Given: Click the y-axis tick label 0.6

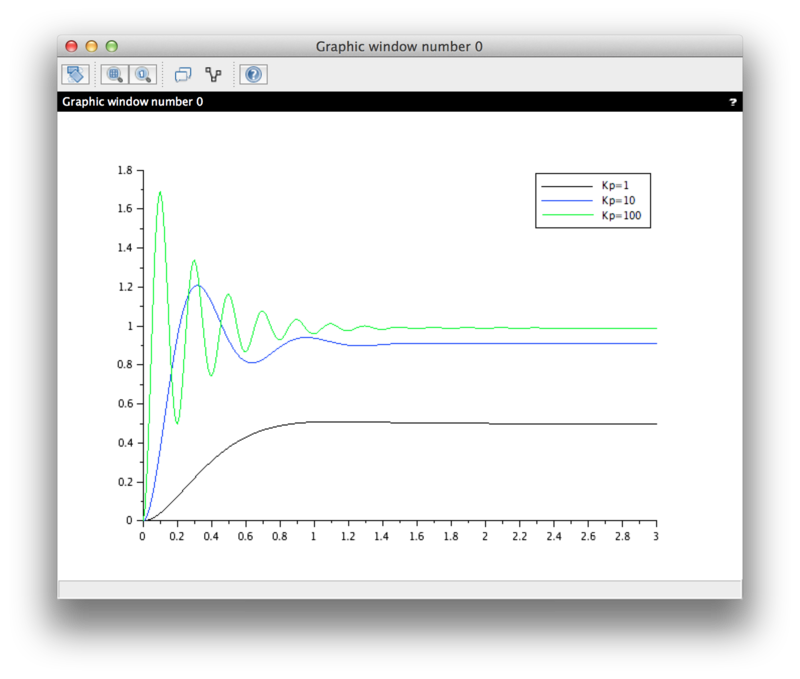Looking at the screenshot, I should pos(125,404).
